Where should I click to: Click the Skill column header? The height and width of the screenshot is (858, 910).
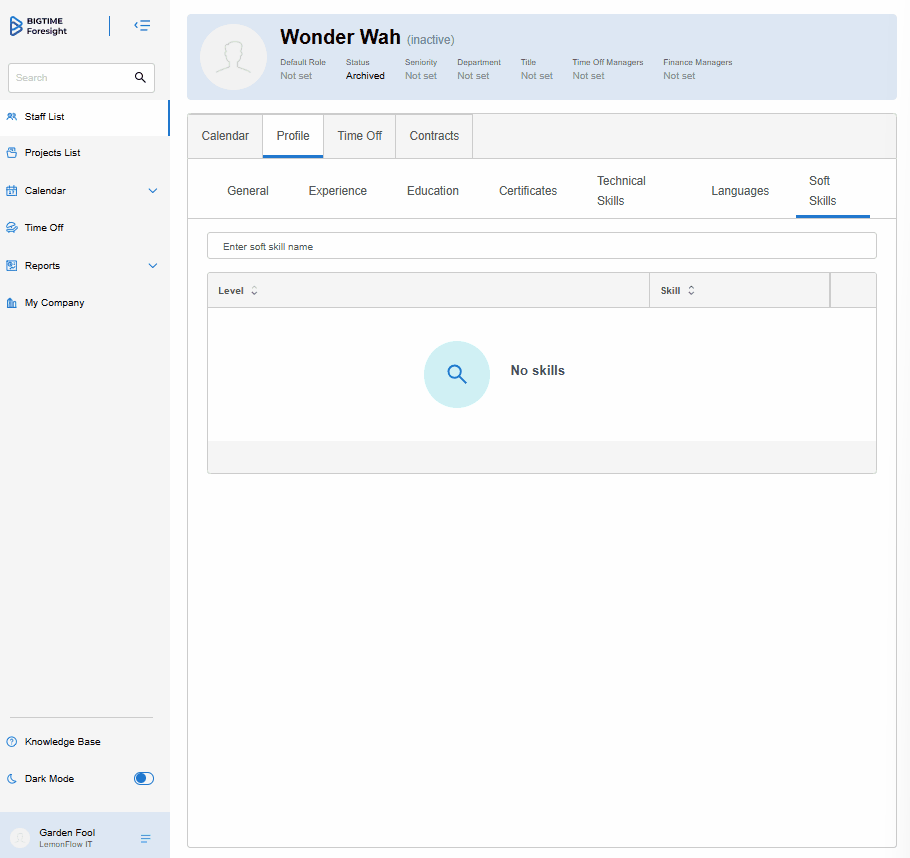coord(740,290)
